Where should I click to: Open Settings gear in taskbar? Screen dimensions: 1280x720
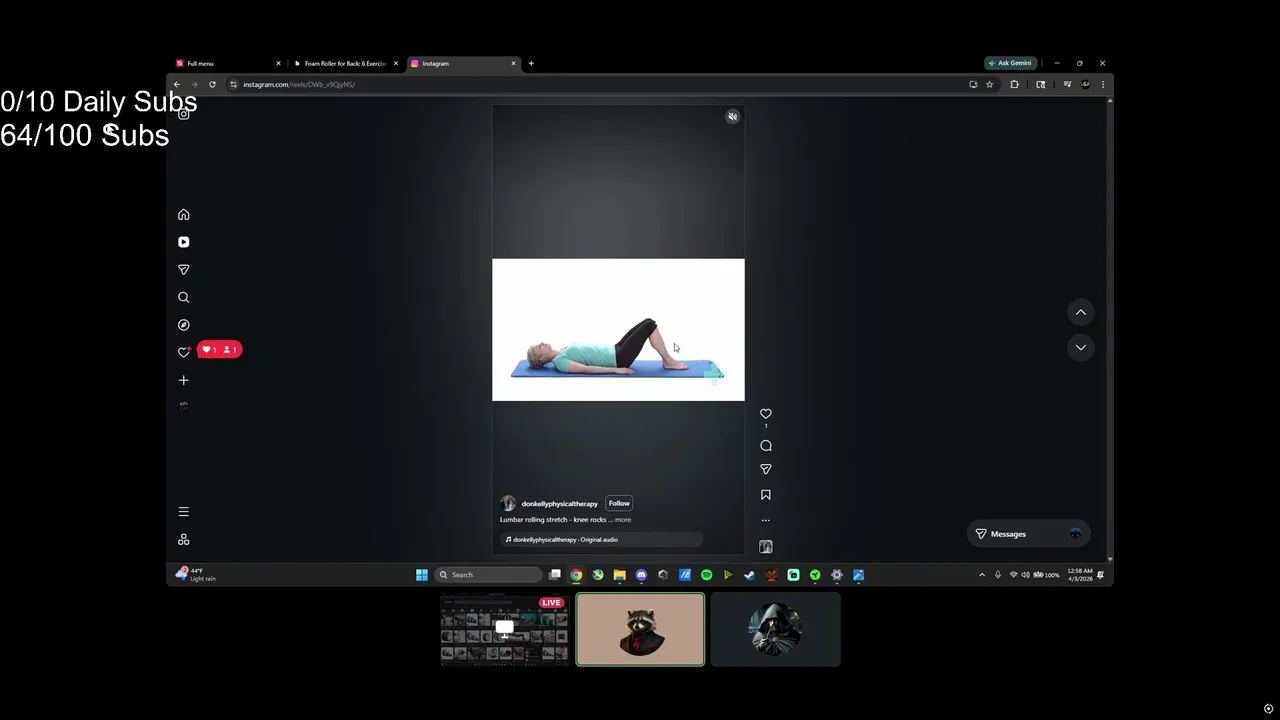click(x=837, y=575)
